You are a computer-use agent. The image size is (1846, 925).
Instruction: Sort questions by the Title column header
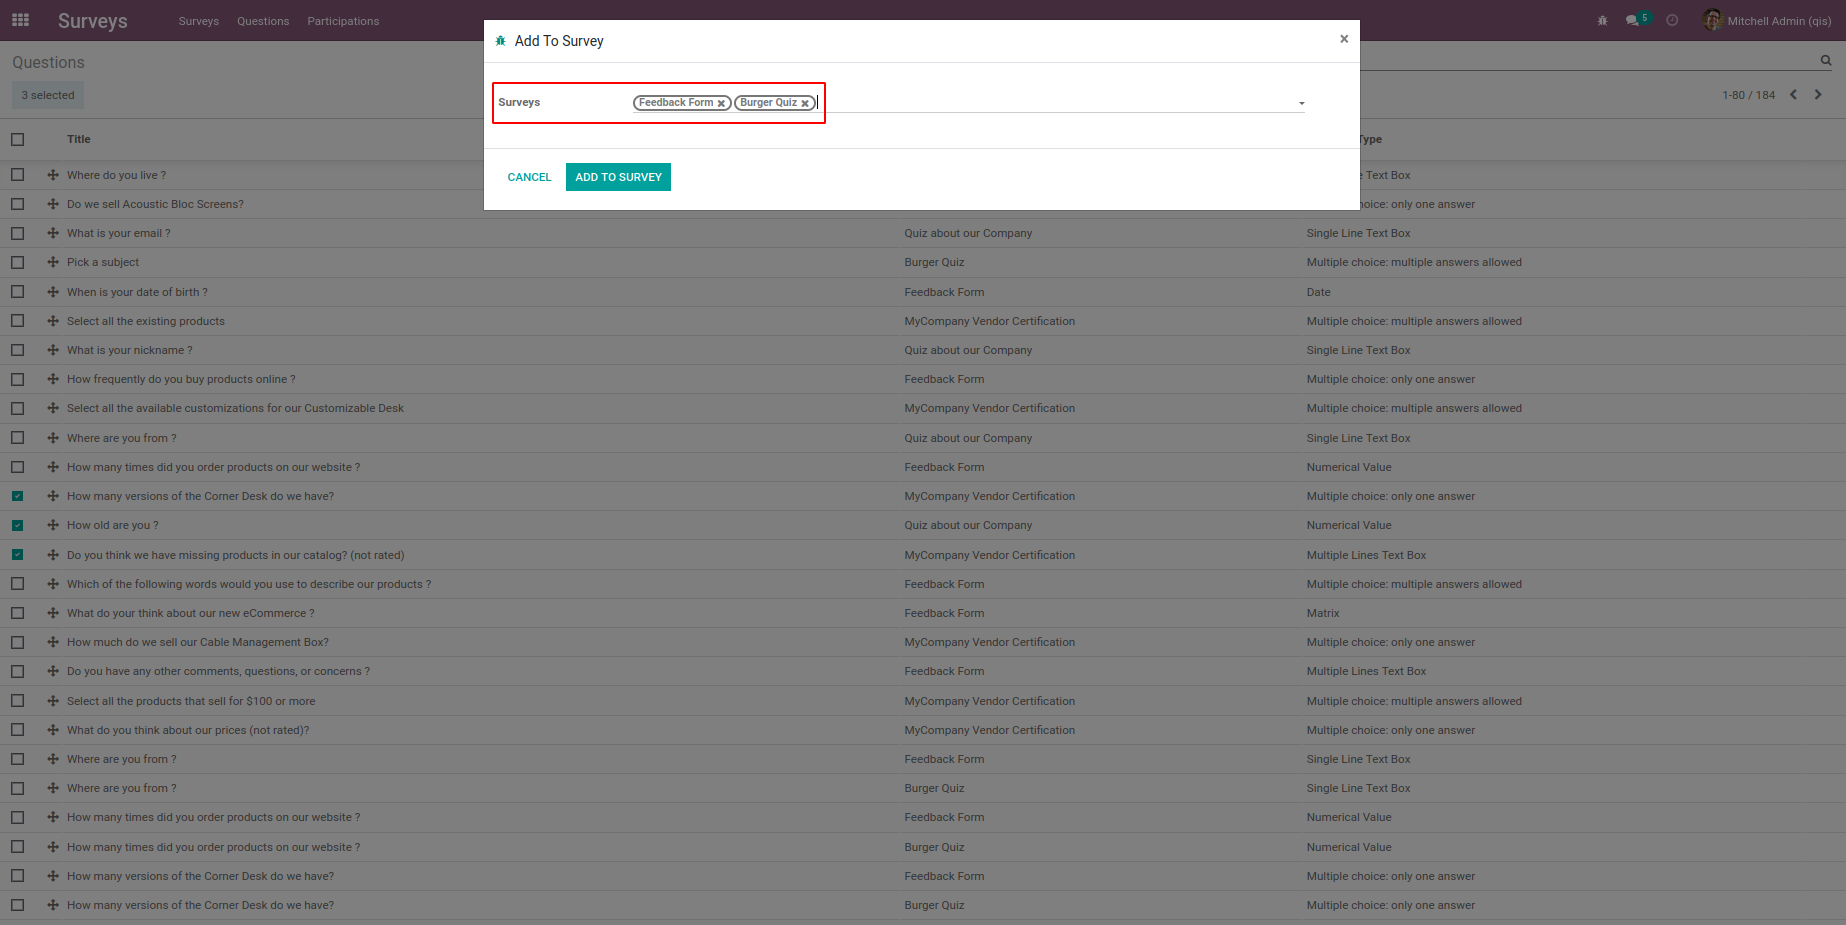(79, 139)
